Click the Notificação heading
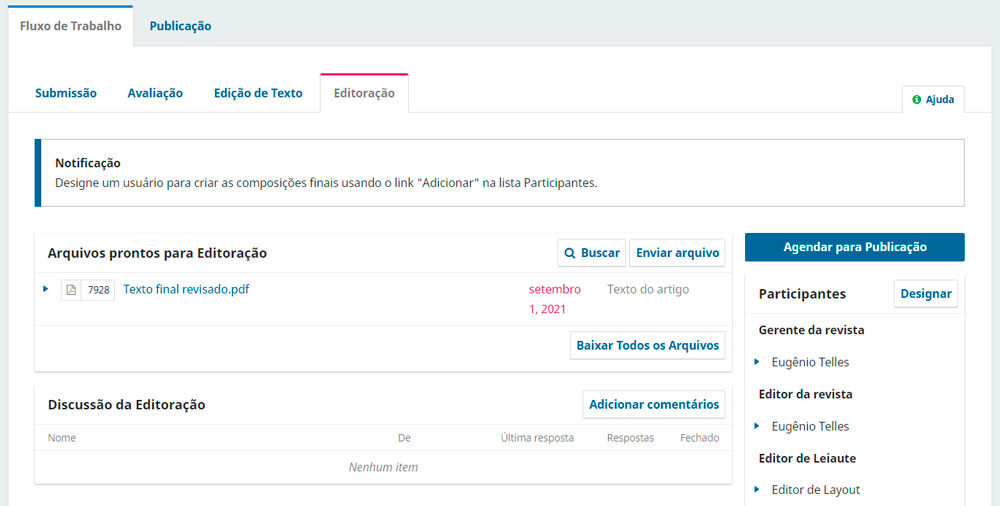1000x506 pixels. point(87,163)
